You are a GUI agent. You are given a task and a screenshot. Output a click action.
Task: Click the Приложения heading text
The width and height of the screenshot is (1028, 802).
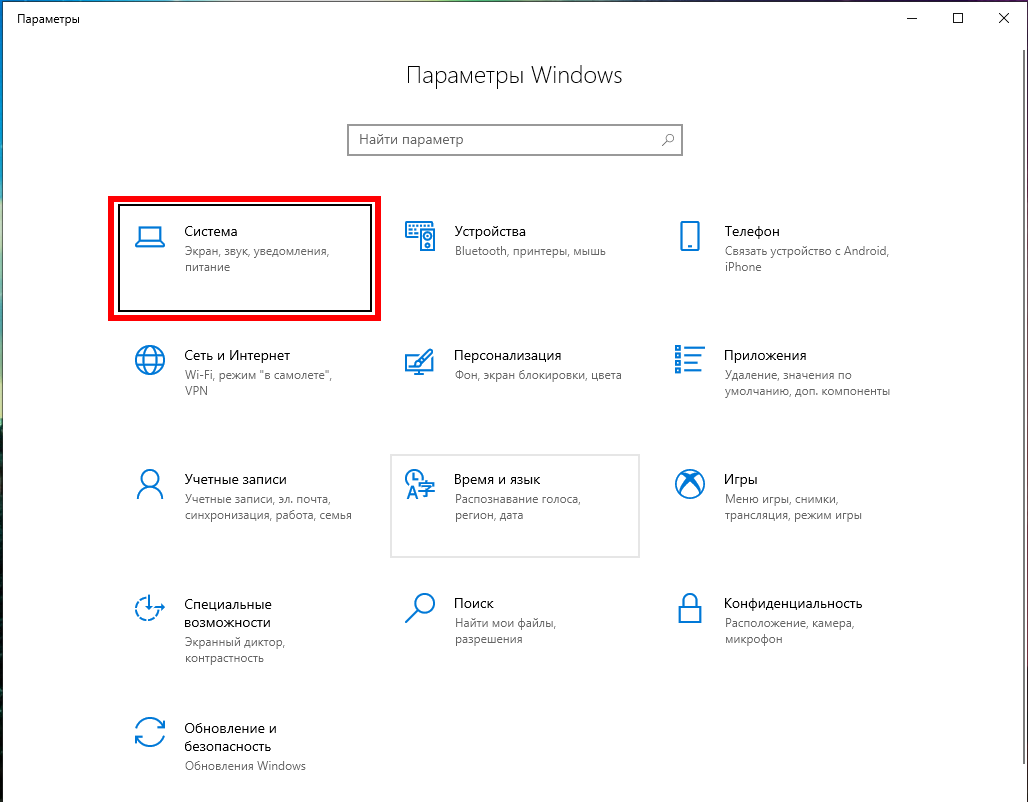pyautogui.click(x=765, y=355)
